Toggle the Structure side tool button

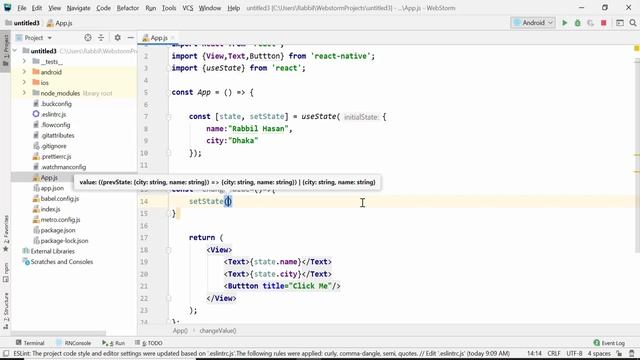6,311
